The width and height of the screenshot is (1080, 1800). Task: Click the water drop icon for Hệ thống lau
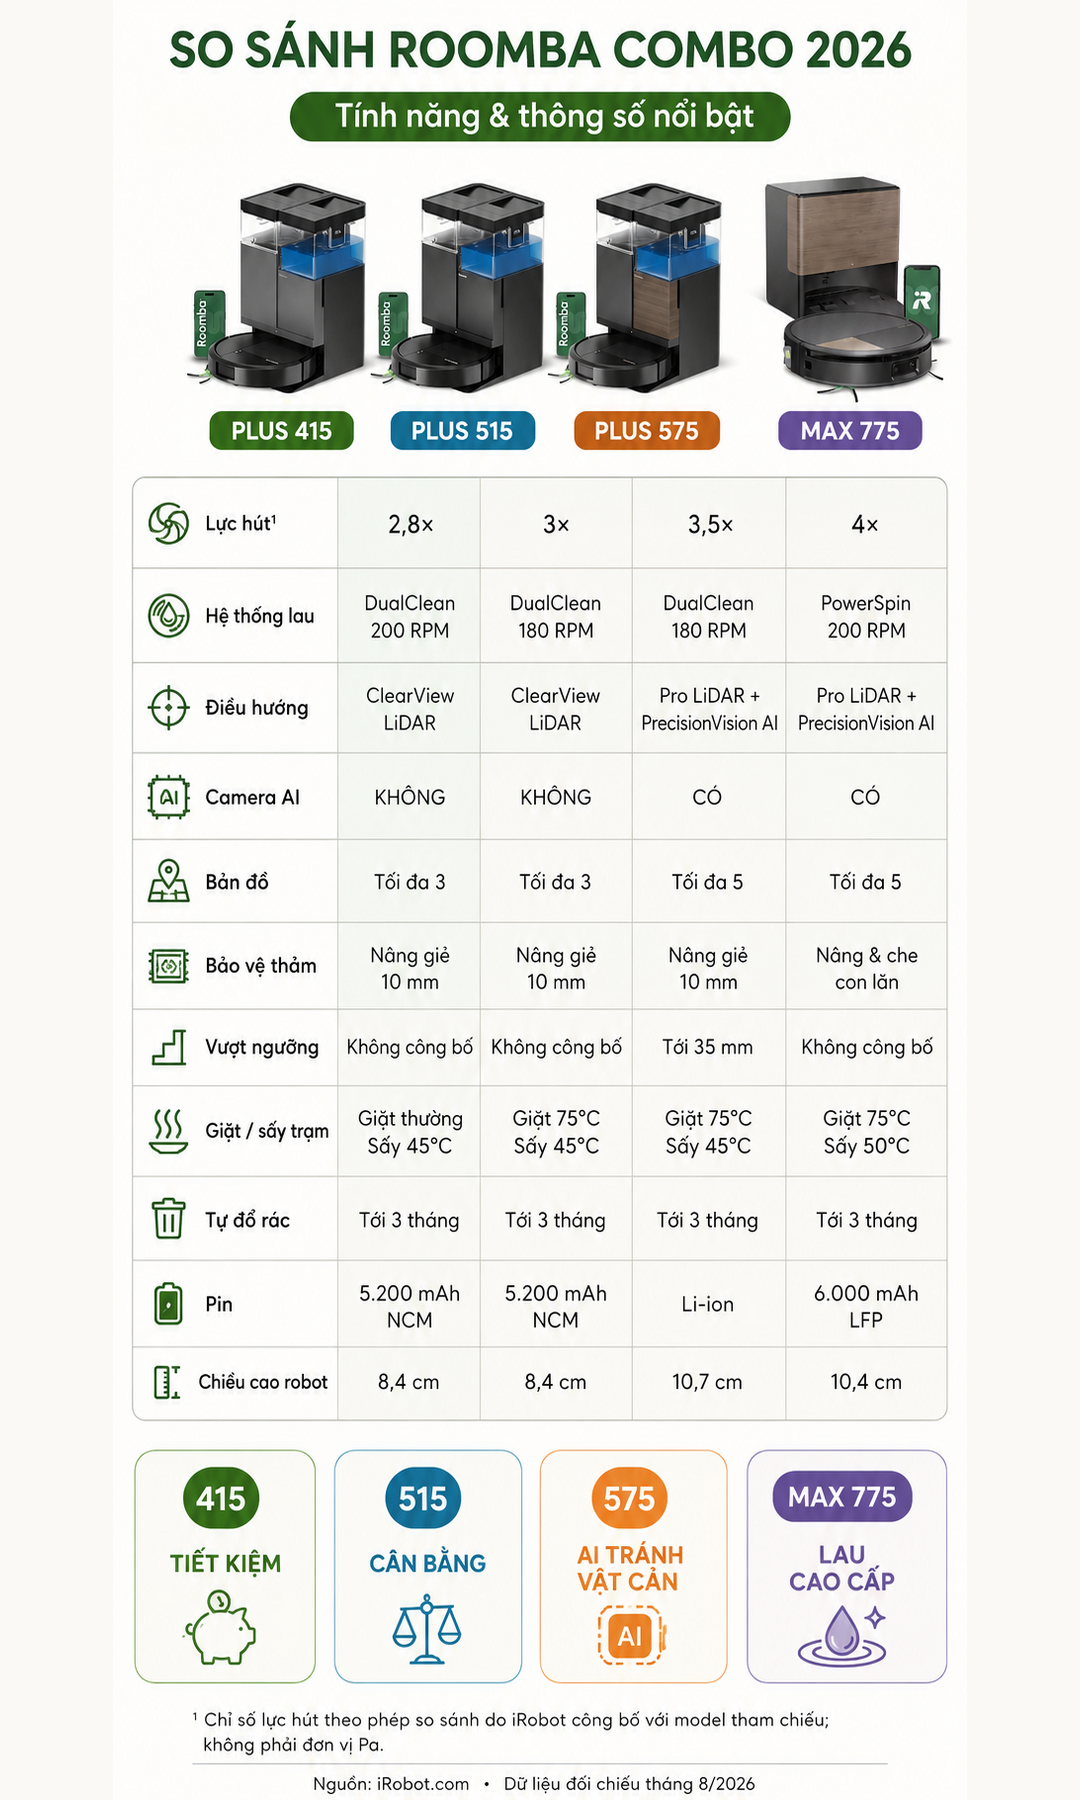pos(168,616)
